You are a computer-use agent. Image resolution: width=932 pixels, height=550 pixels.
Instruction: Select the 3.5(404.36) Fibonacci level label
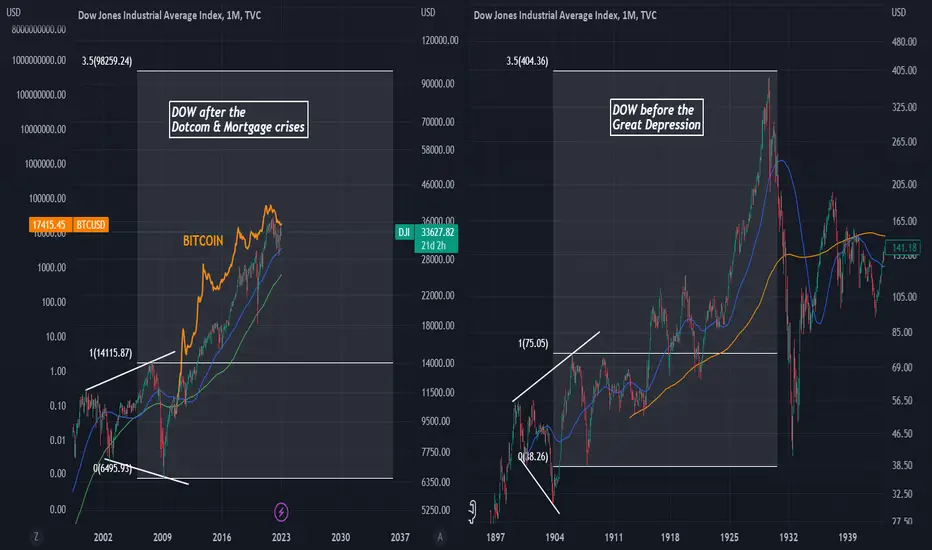(527, 61)
